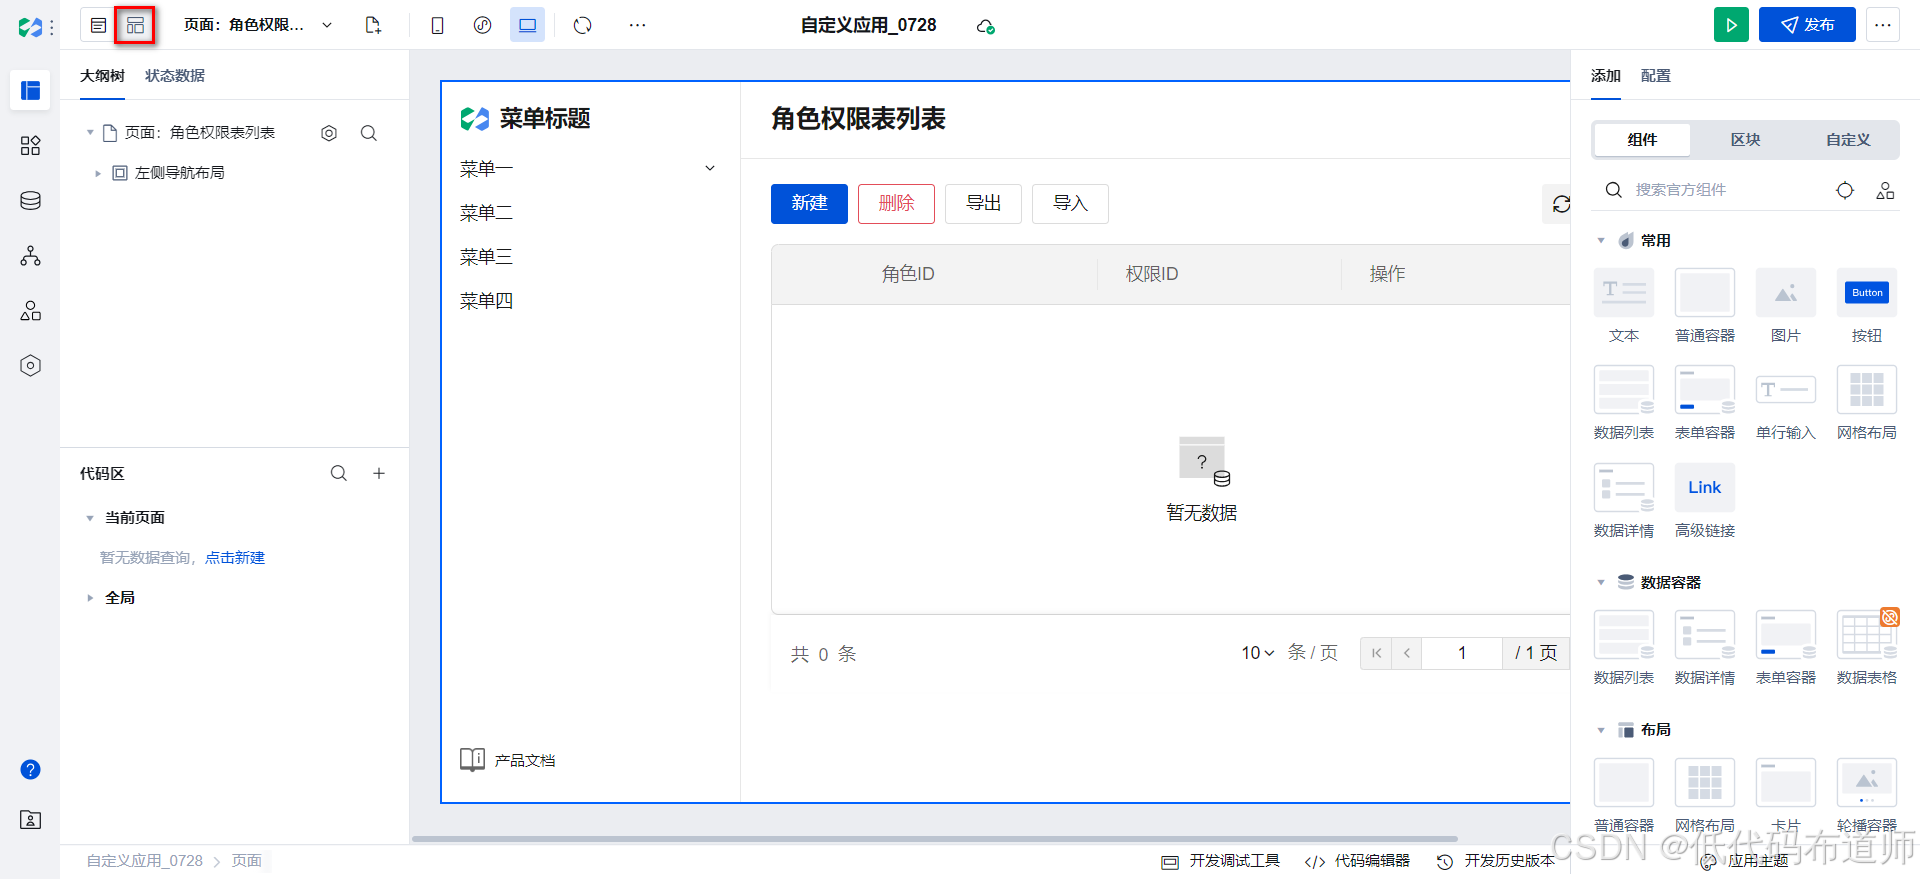
Task: Click the 导出 button
Action: pos(983,204)
